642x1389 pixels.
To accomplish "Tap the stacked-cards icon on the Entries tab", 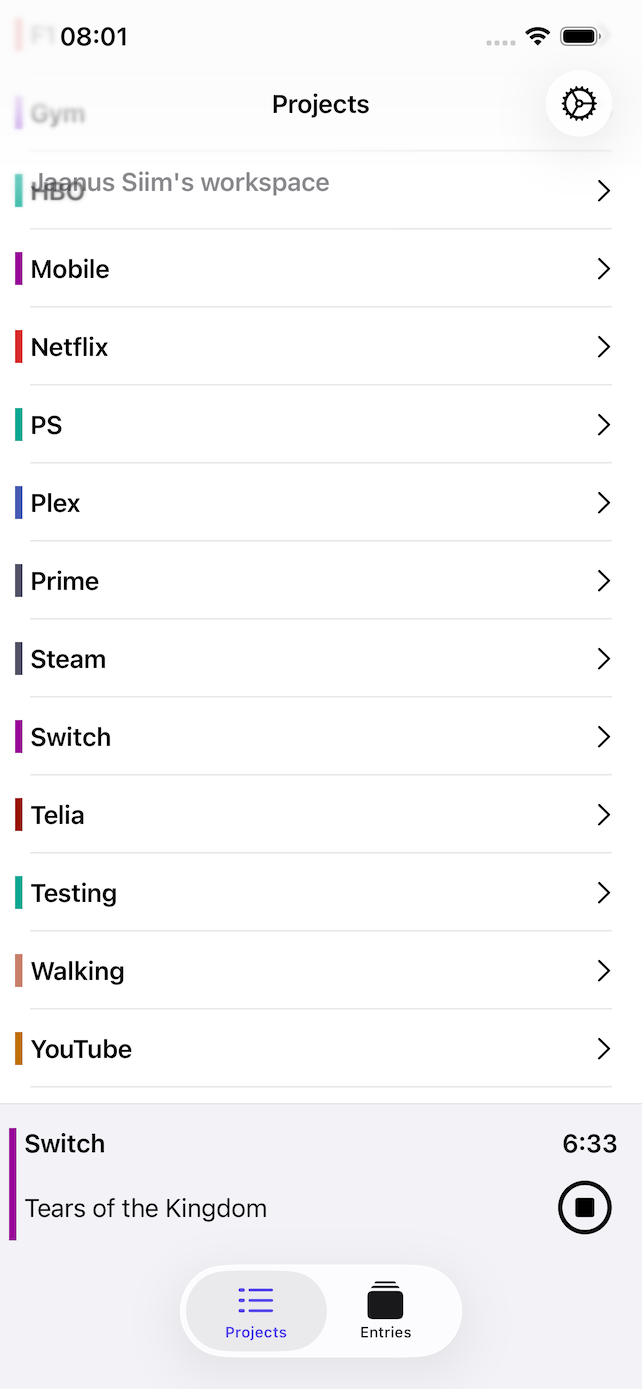I will [385, 1297].
